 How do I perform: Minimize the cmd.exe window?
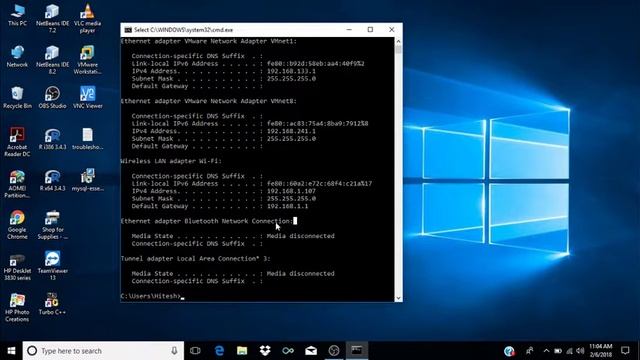(x=349, y=29)
